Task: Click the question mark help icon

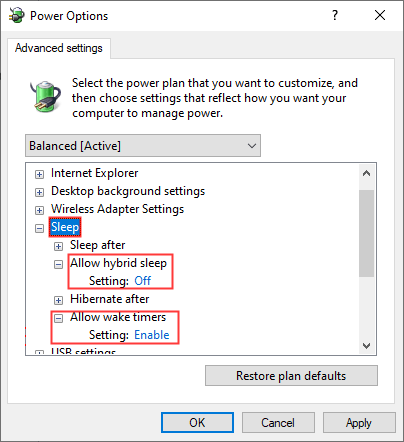Action: click(335, 15)
